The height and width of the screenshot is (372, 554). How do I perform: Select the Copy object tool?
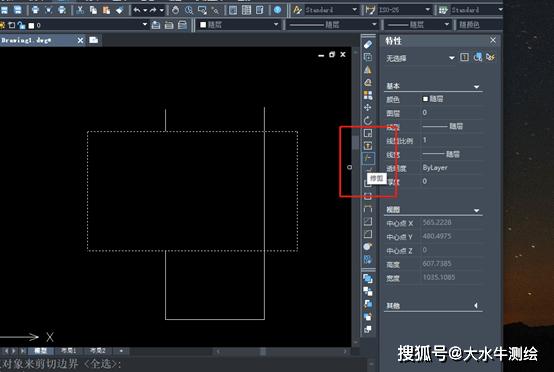point(368,57)
